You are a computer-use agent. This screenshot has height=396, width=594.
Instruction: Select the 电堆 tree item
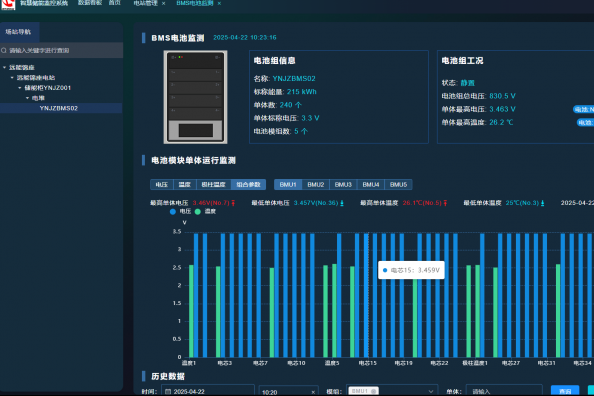(38, 98)
